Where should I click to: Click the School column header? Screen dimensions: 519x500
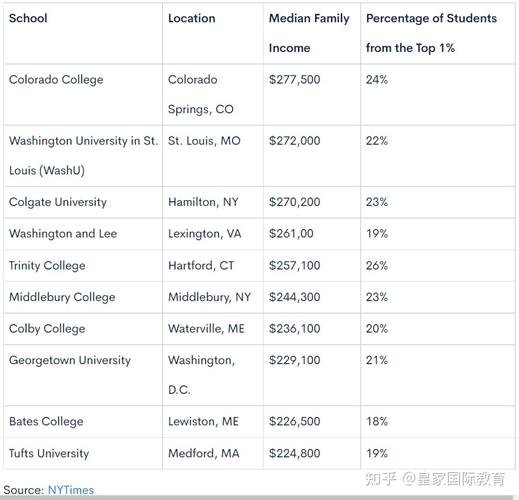click(x=28, y=18)
